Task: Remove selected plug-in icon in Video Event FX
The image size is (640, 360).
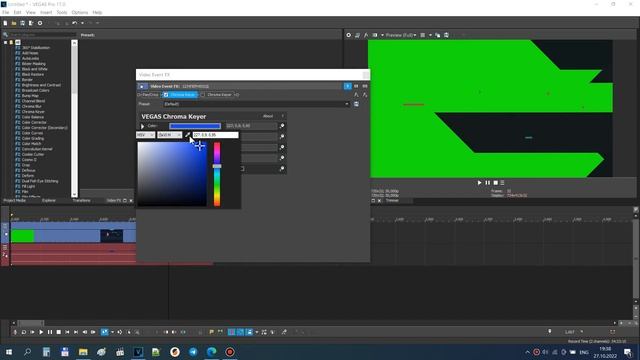Action: point(365,95)
